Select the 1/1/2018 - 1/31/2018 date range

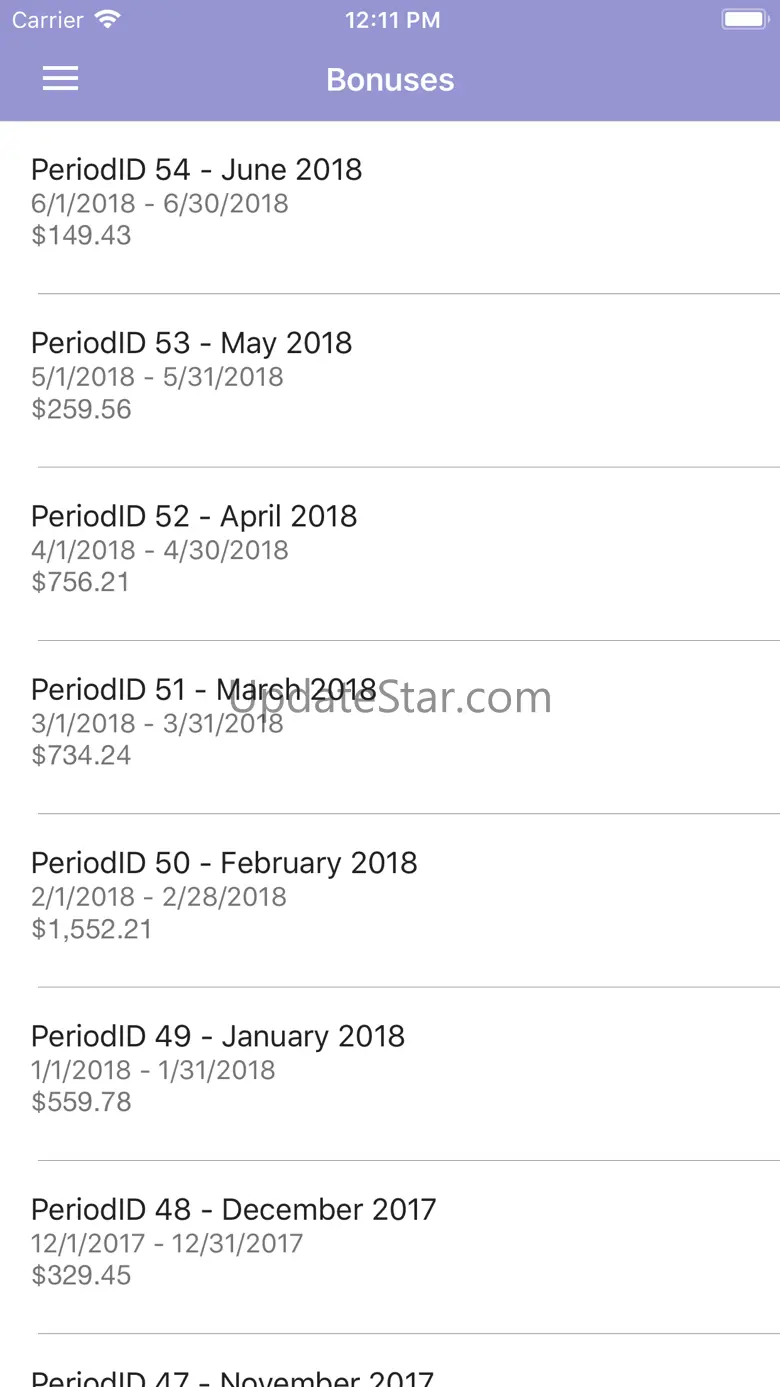153,1070
